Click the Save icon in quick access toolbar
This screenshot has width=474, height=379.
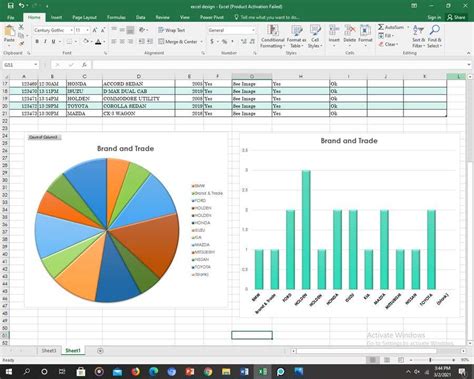(x=10, y=5)
